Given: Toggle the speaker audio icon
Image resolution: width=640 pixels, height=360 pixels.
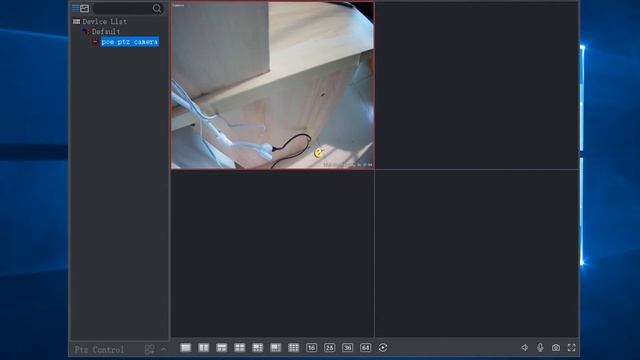Looking at the screenshot, I should click(x=524, y=348).
